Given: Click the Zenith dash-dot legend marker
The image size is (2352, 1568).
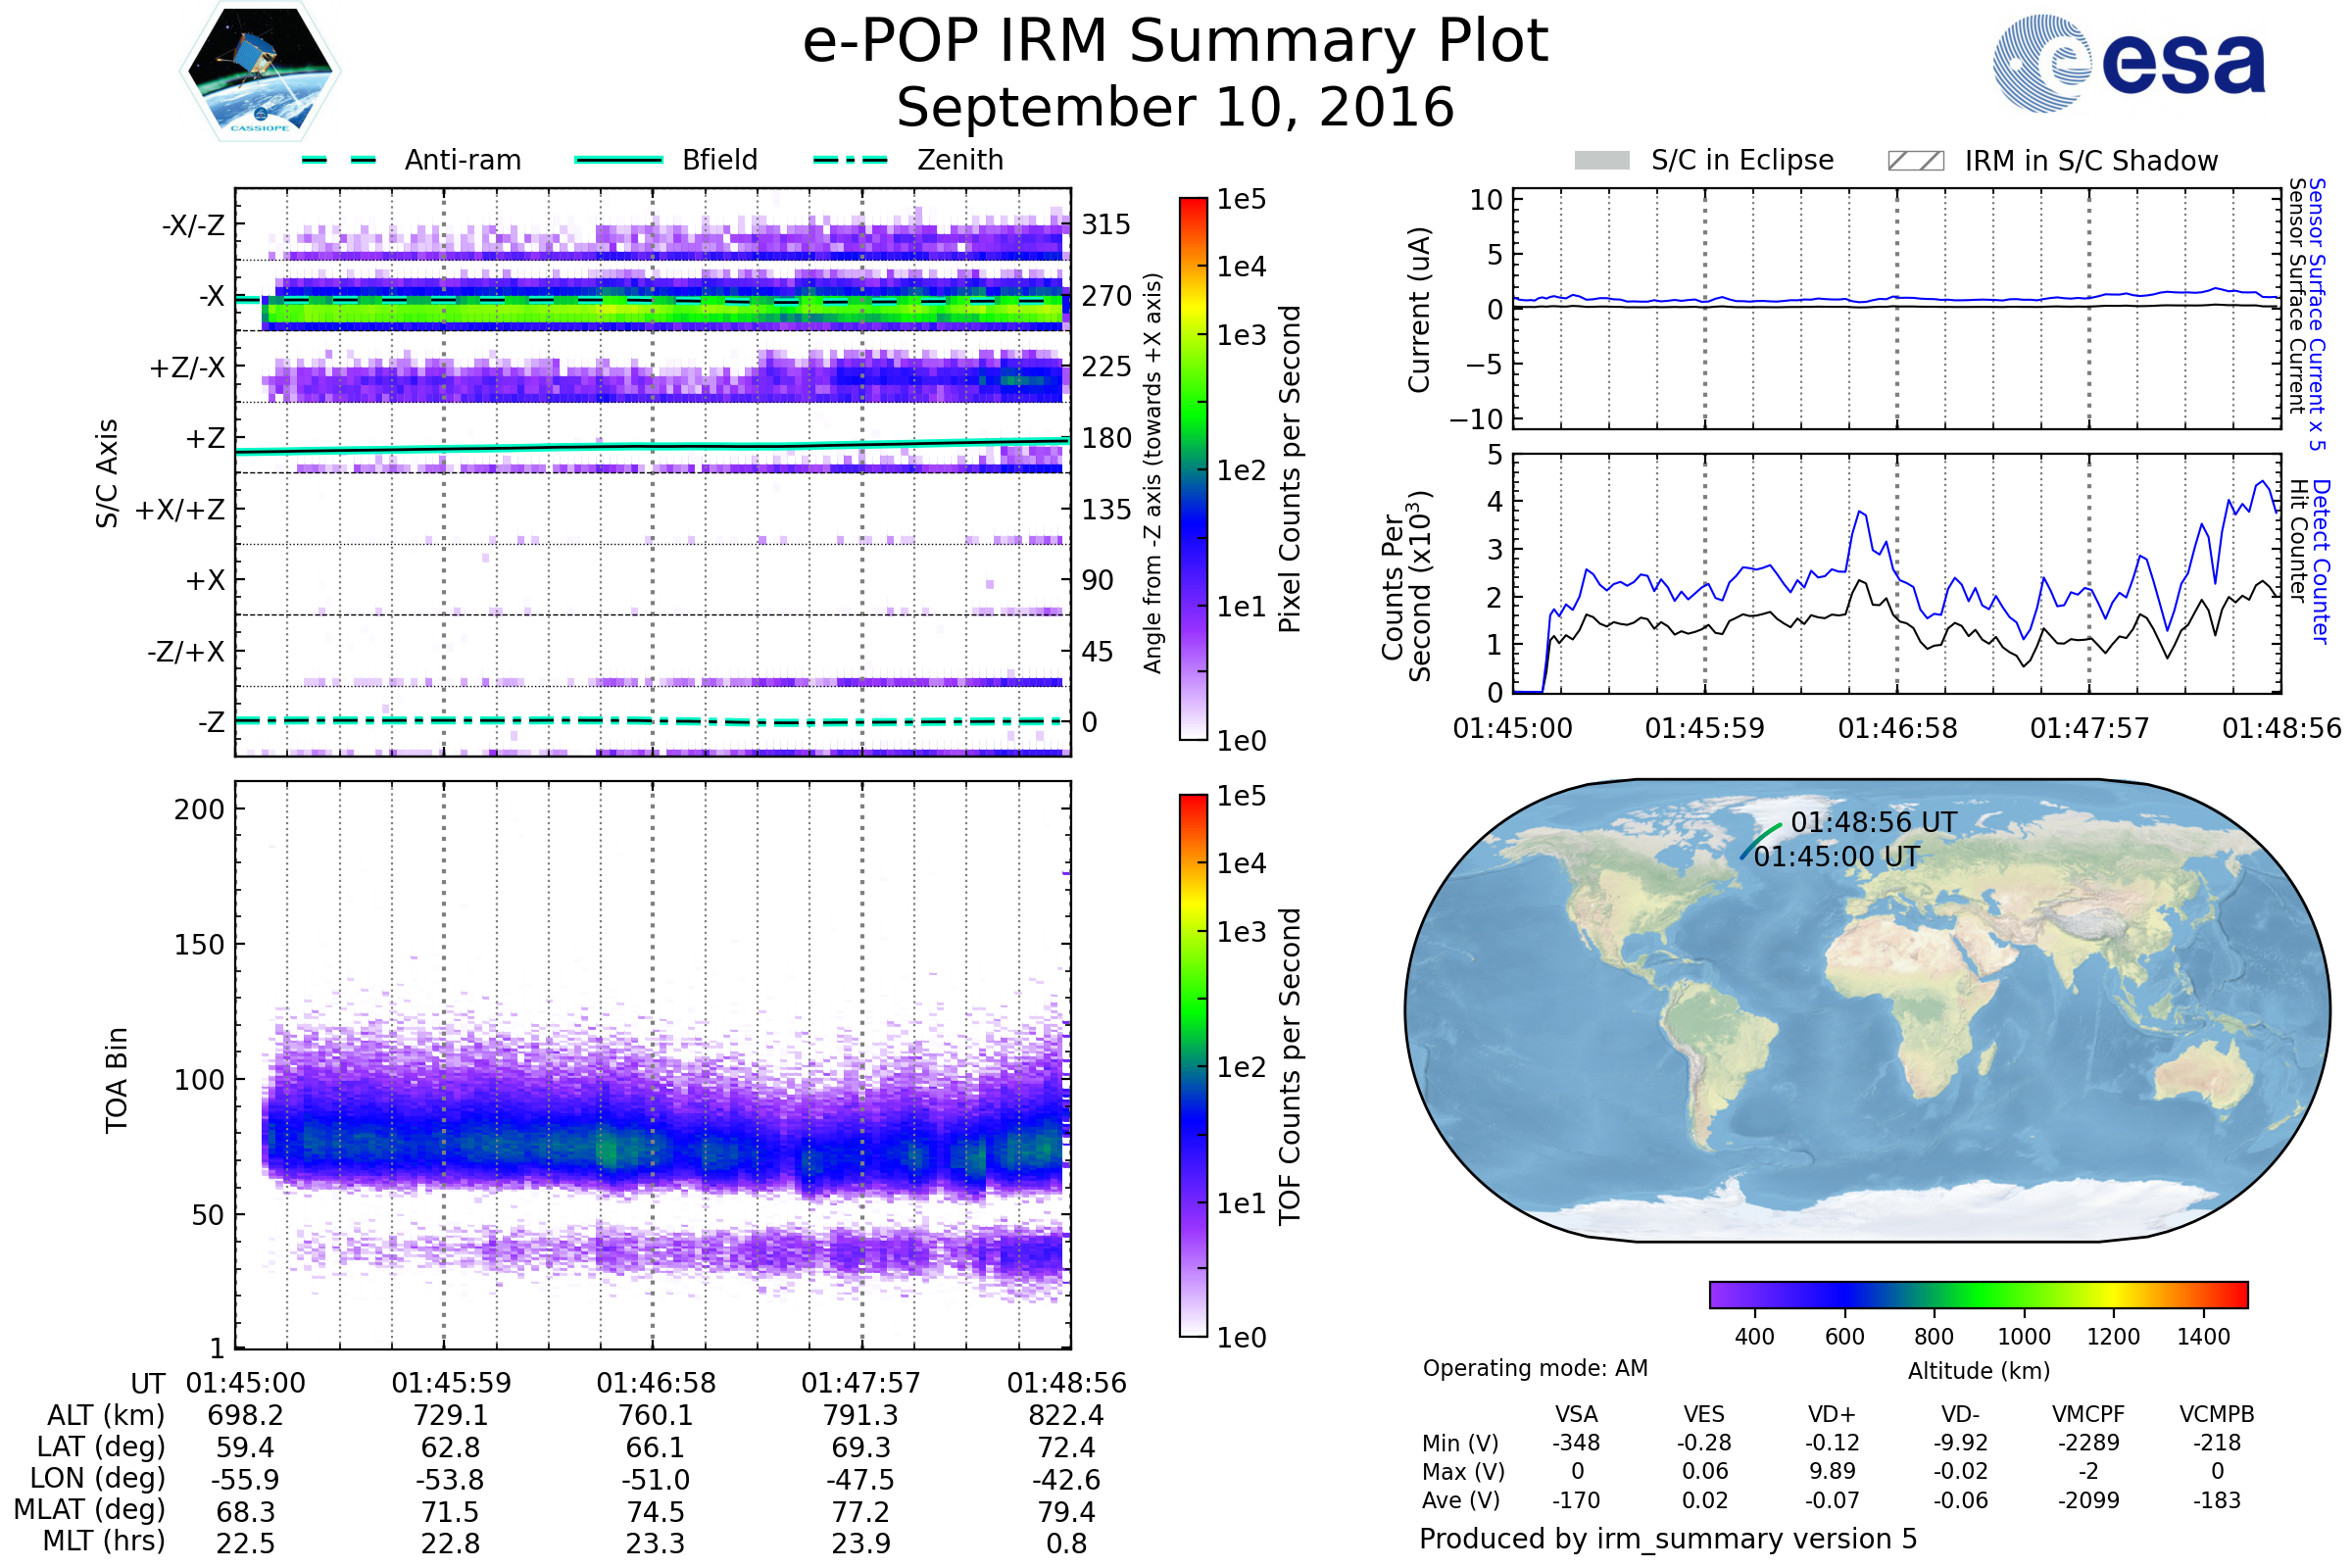Looking at the screenshot, I should pyautogui.click(x=850, y=160).
